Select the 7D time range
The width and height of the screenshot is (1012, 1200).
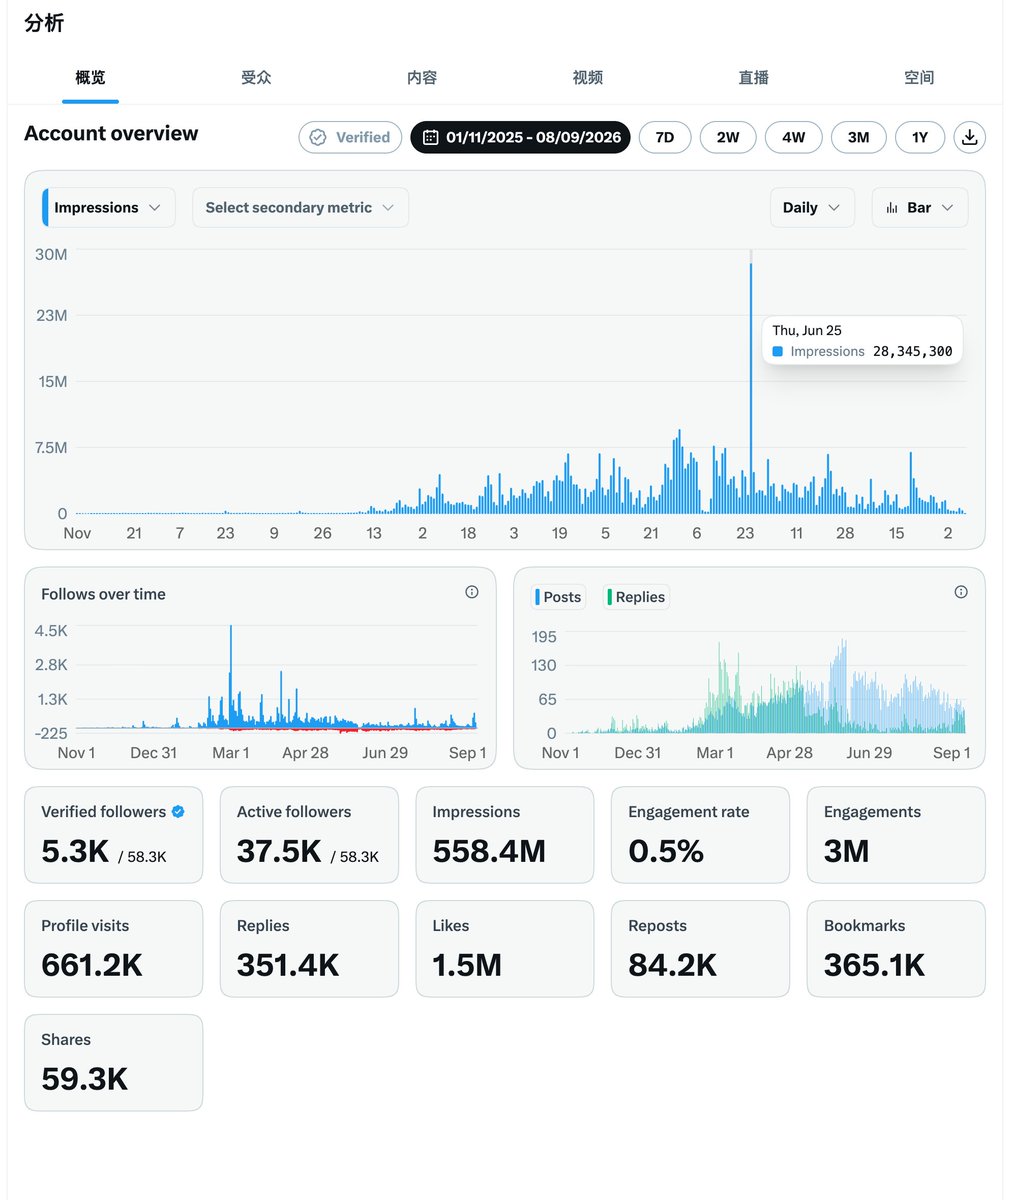click(x=665, y=137)
